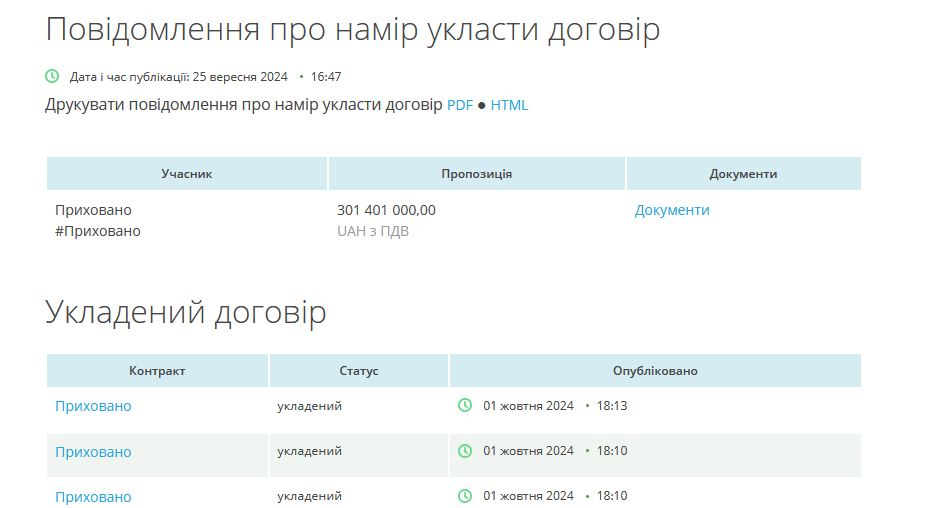The width and height of the screenshot is (946, 508).
Task: Click the Учасник column header
Action: pyautogui.click(x=187, y=174)
